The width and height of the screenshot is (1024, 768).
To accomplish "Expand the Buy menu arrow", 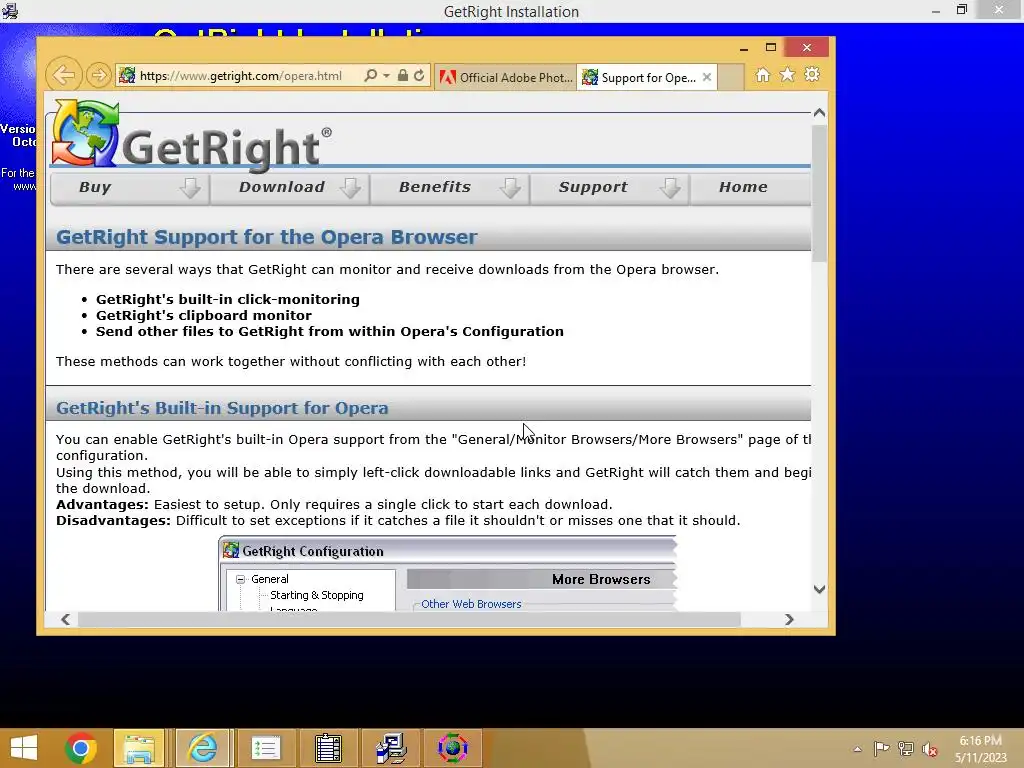I will click(190, 187).
